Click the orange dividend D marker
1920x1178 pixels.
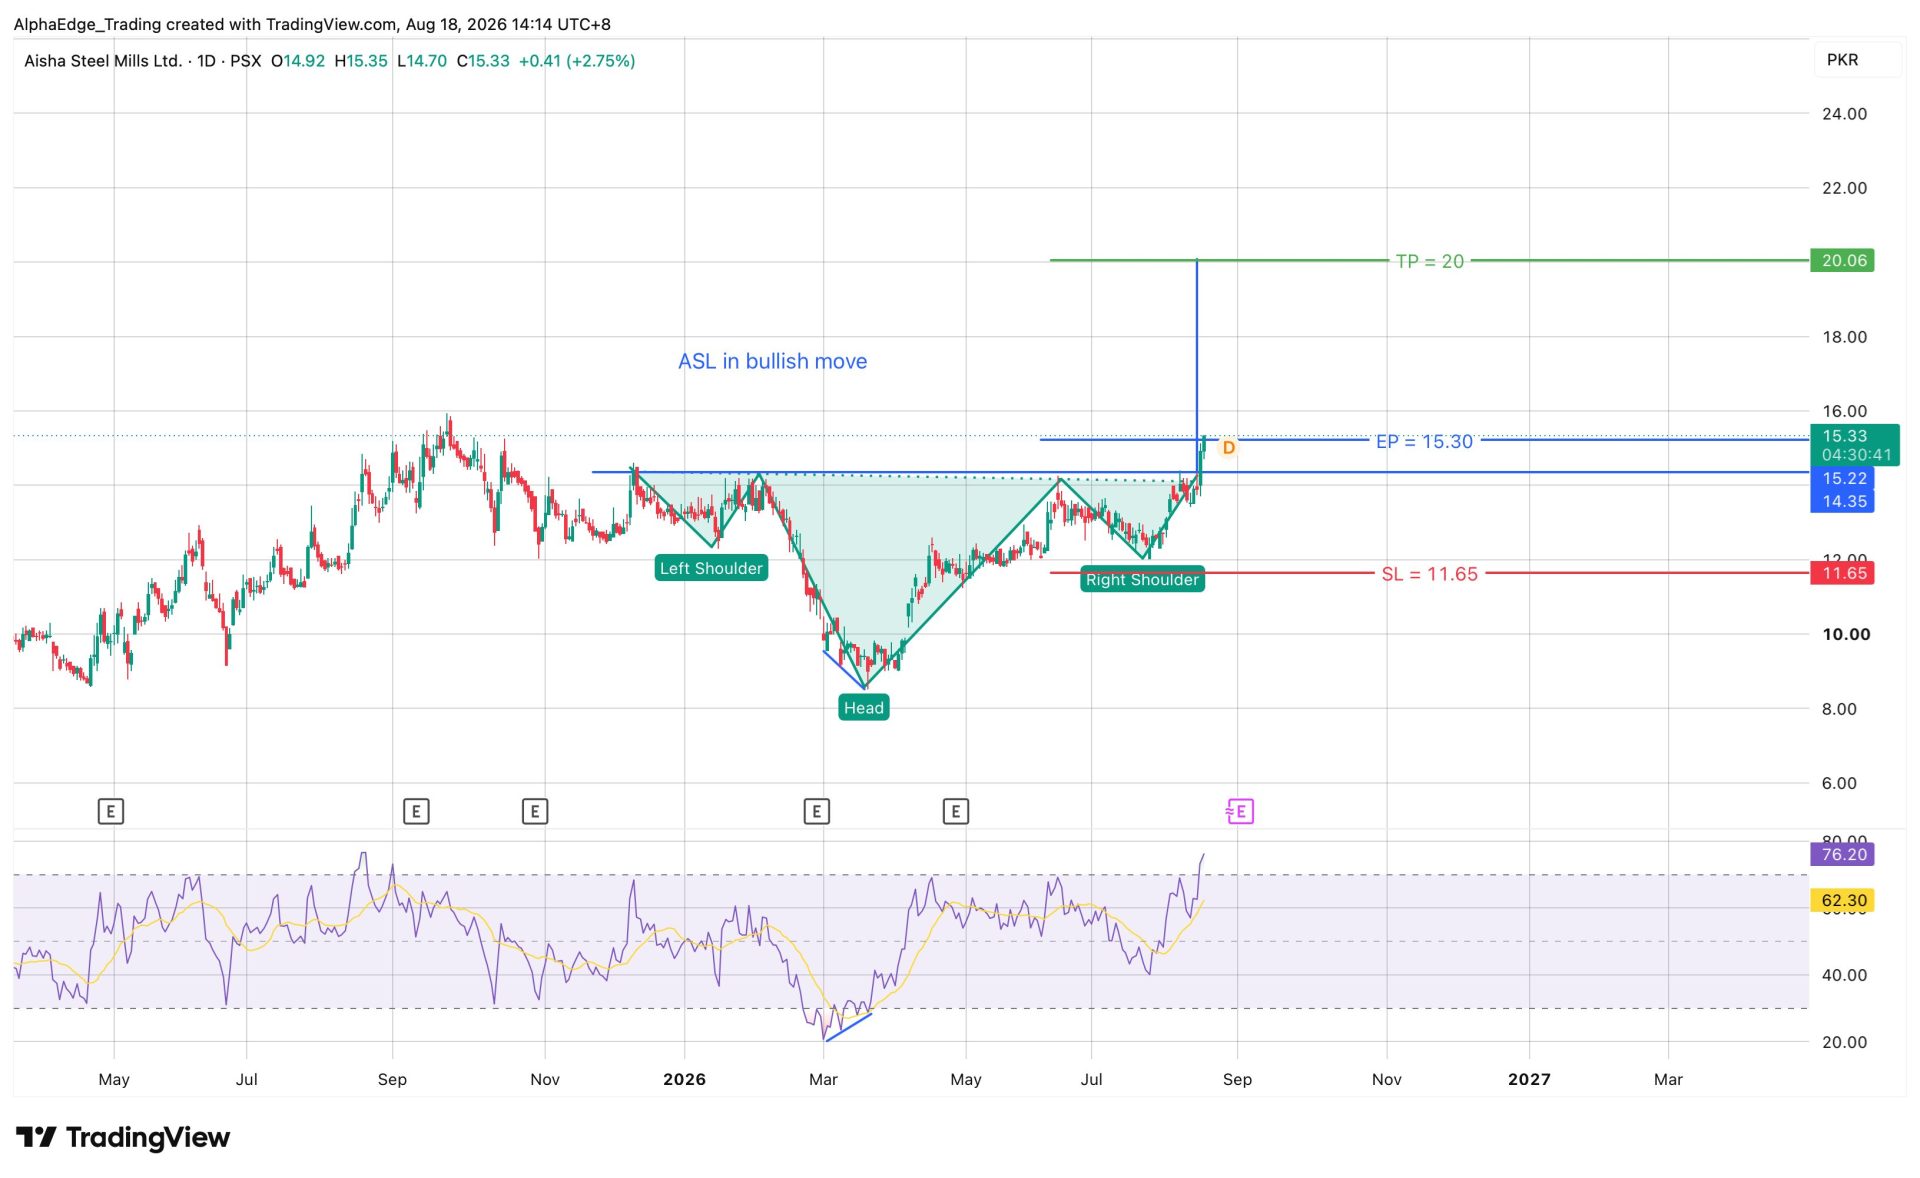click(1229, 448)
